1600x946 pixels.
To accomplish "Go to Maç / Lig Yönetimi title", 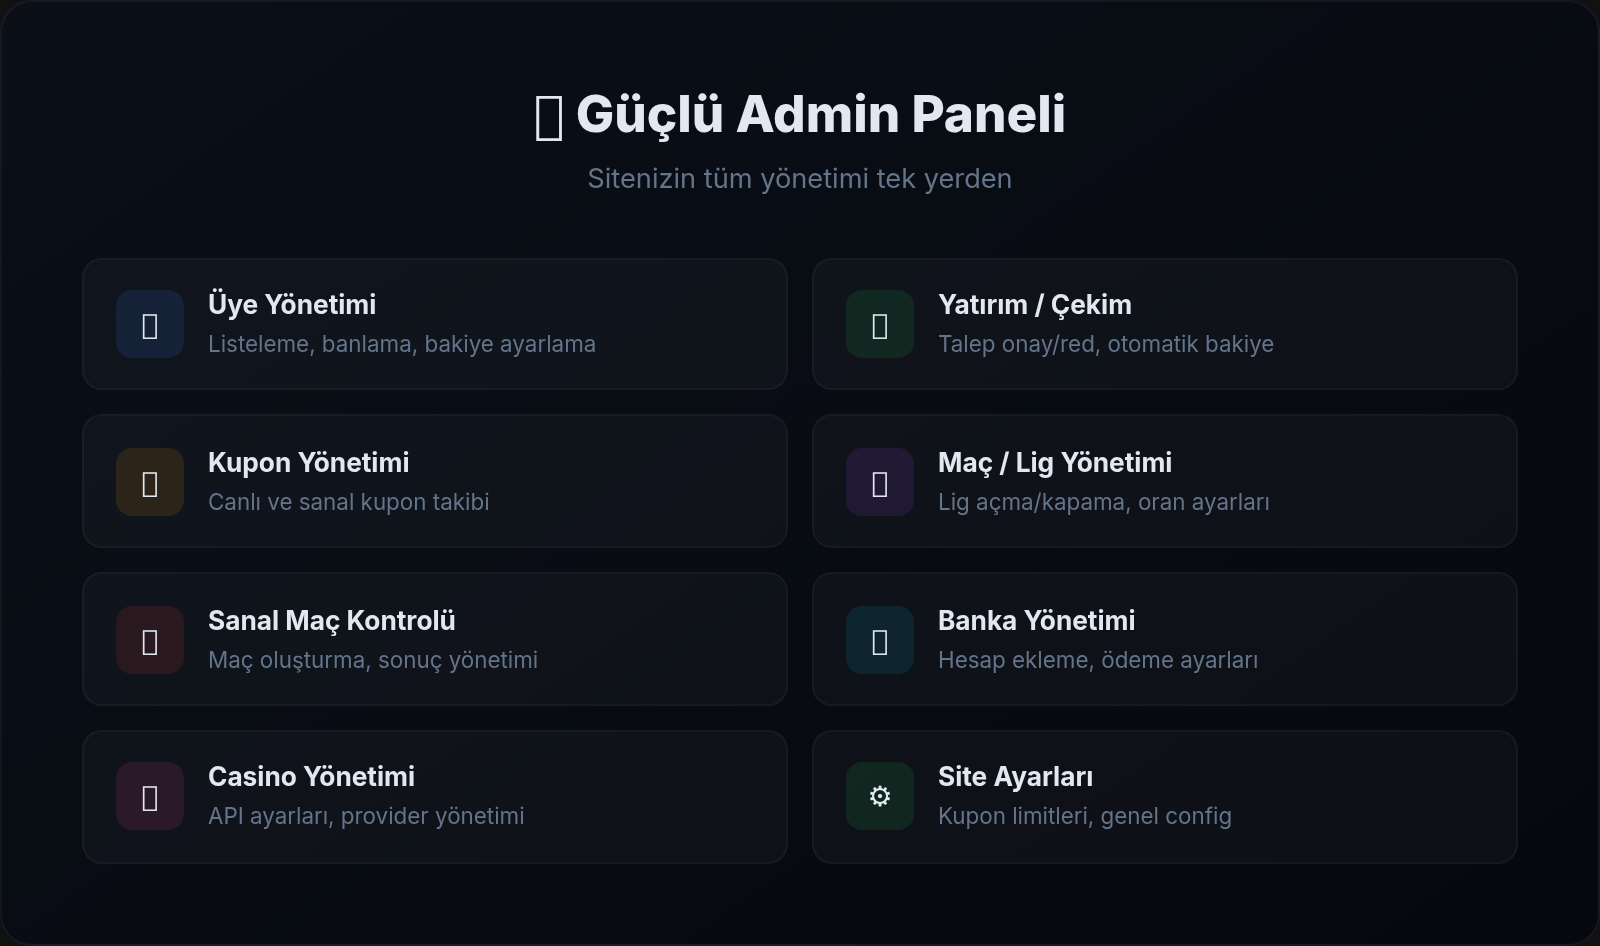I will coord(1055,462).
